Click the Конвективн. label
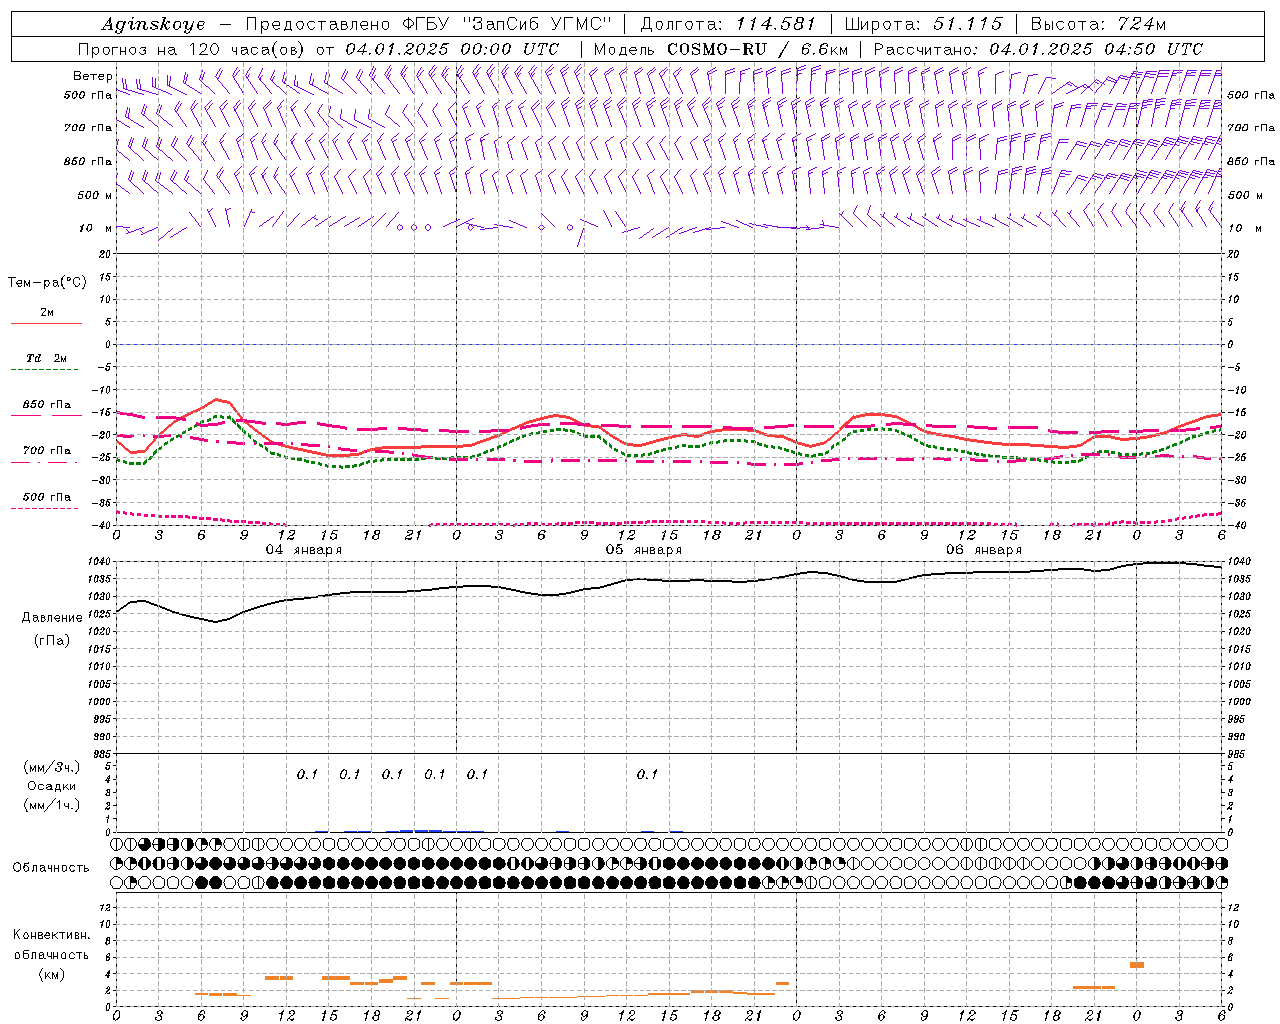The image size is (1280, 1024). 51,935
